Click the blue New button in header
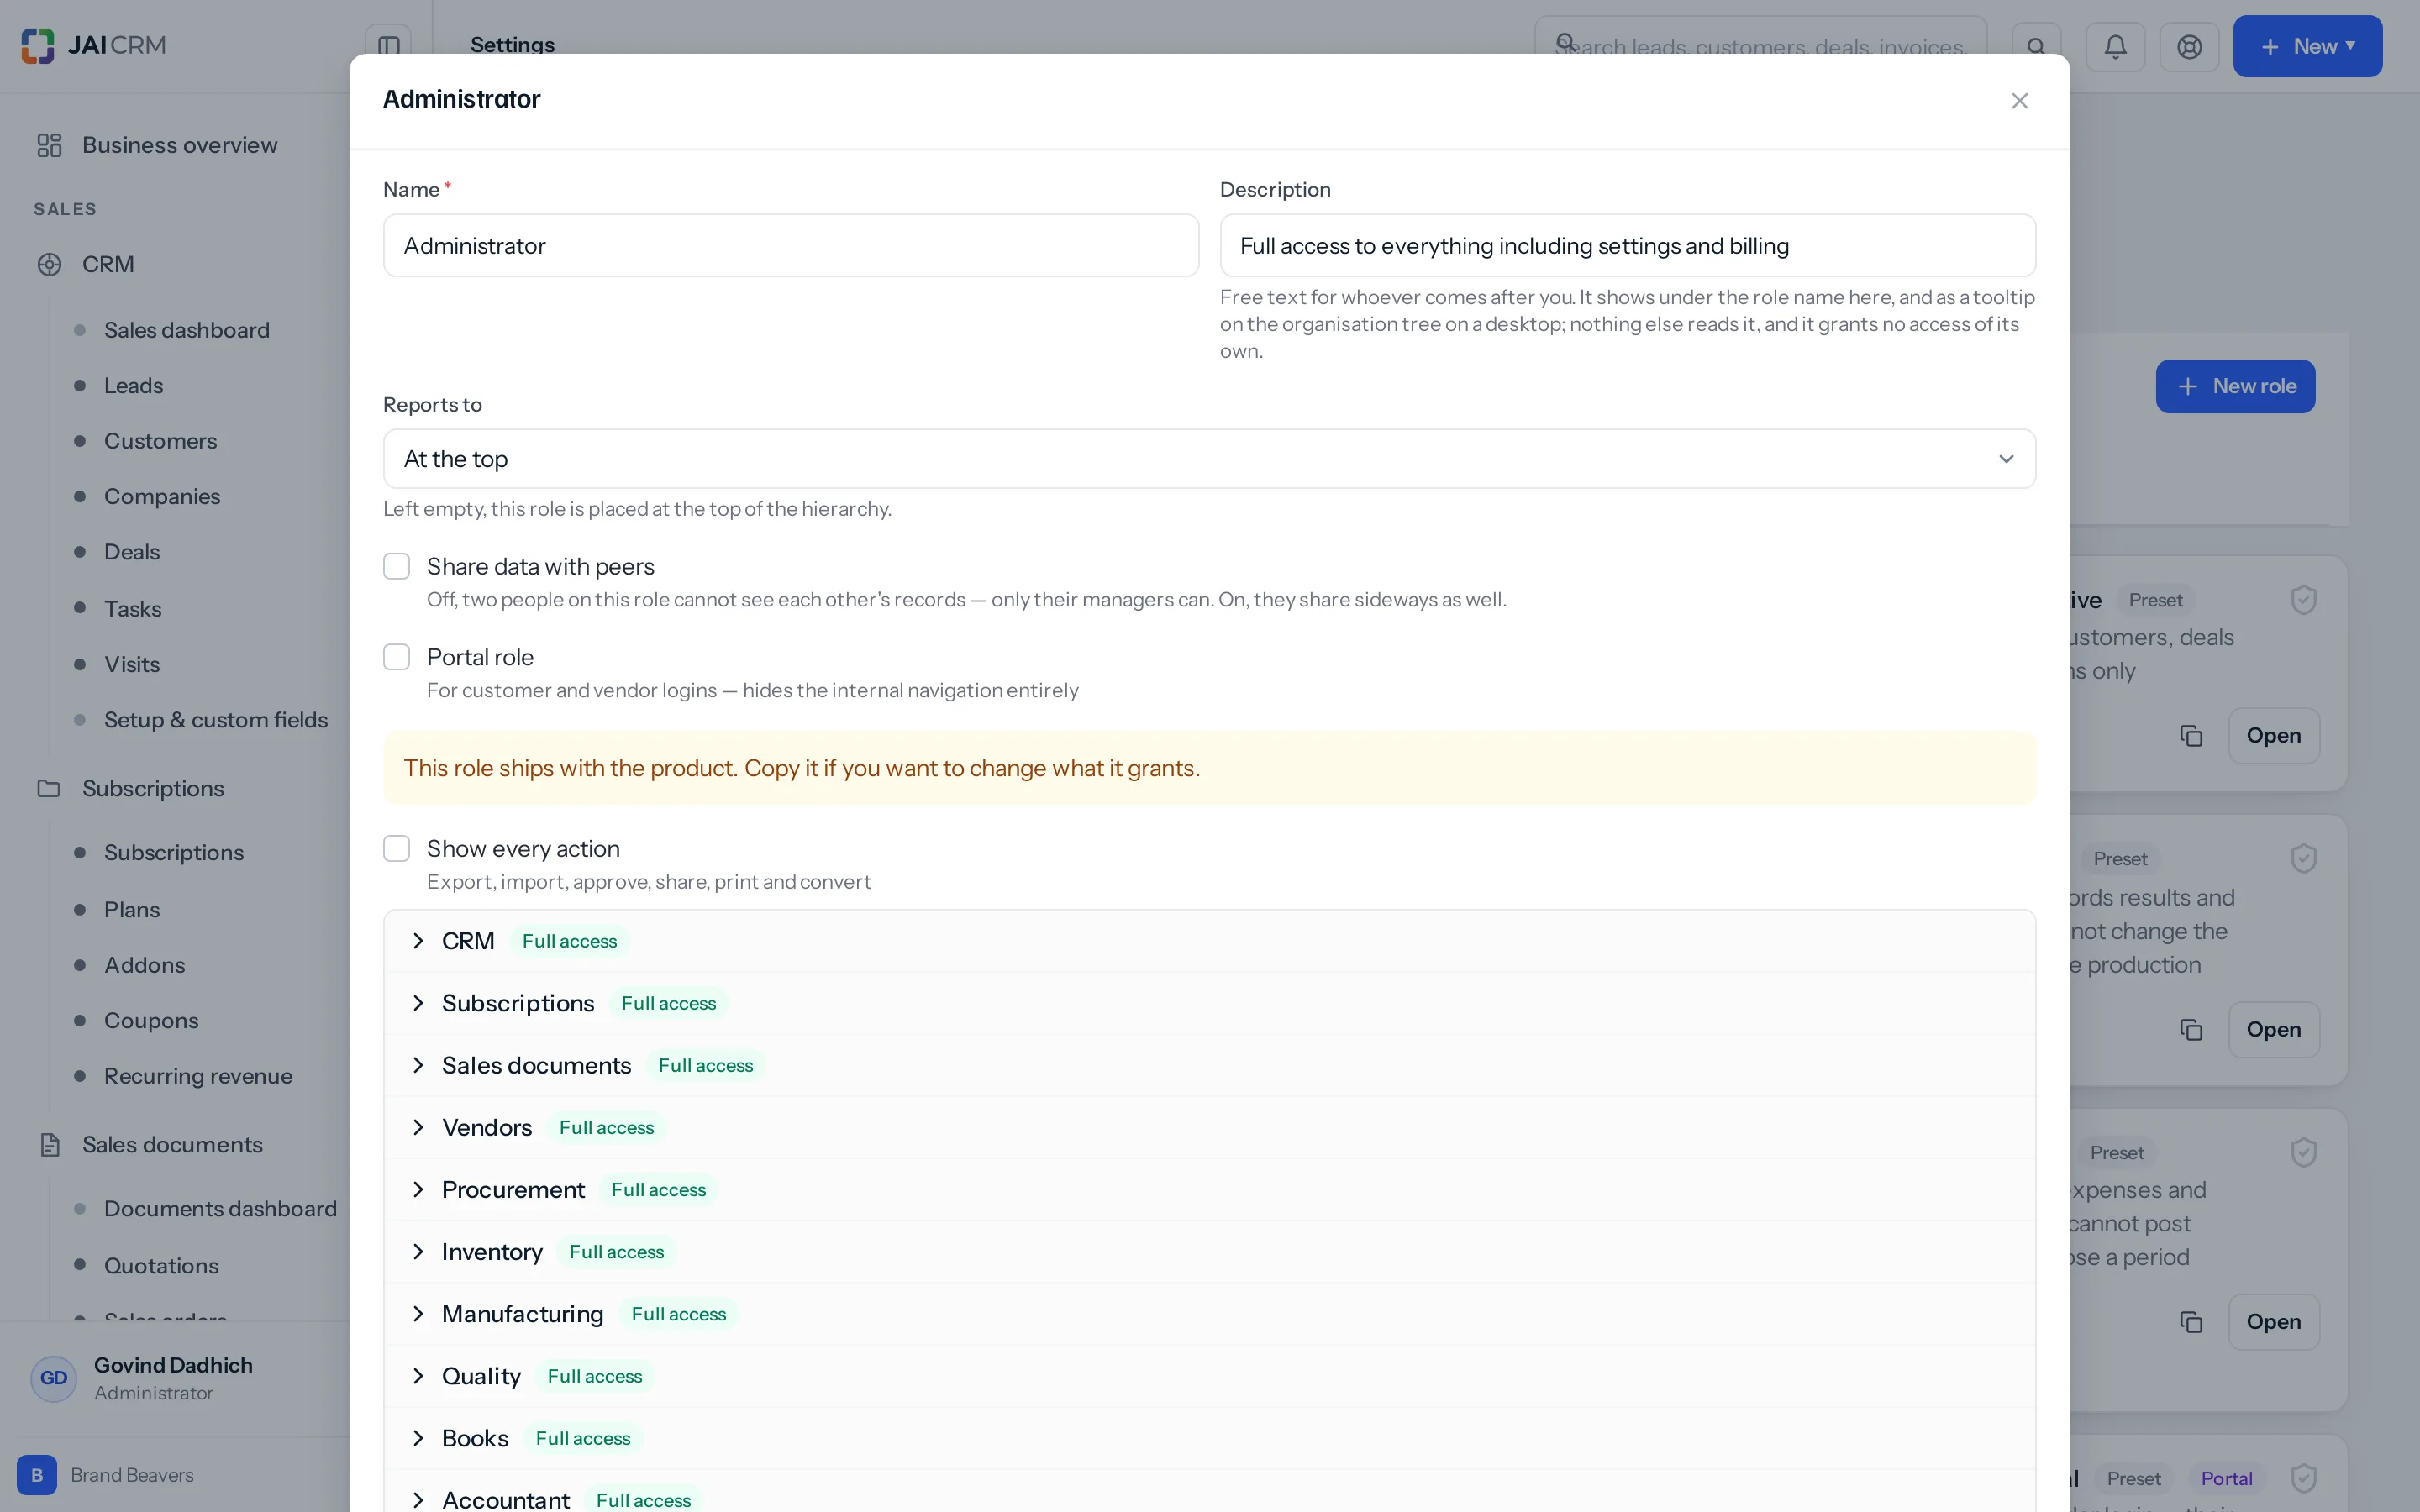The image size is (2420, 1512). tap(2307, 46)
